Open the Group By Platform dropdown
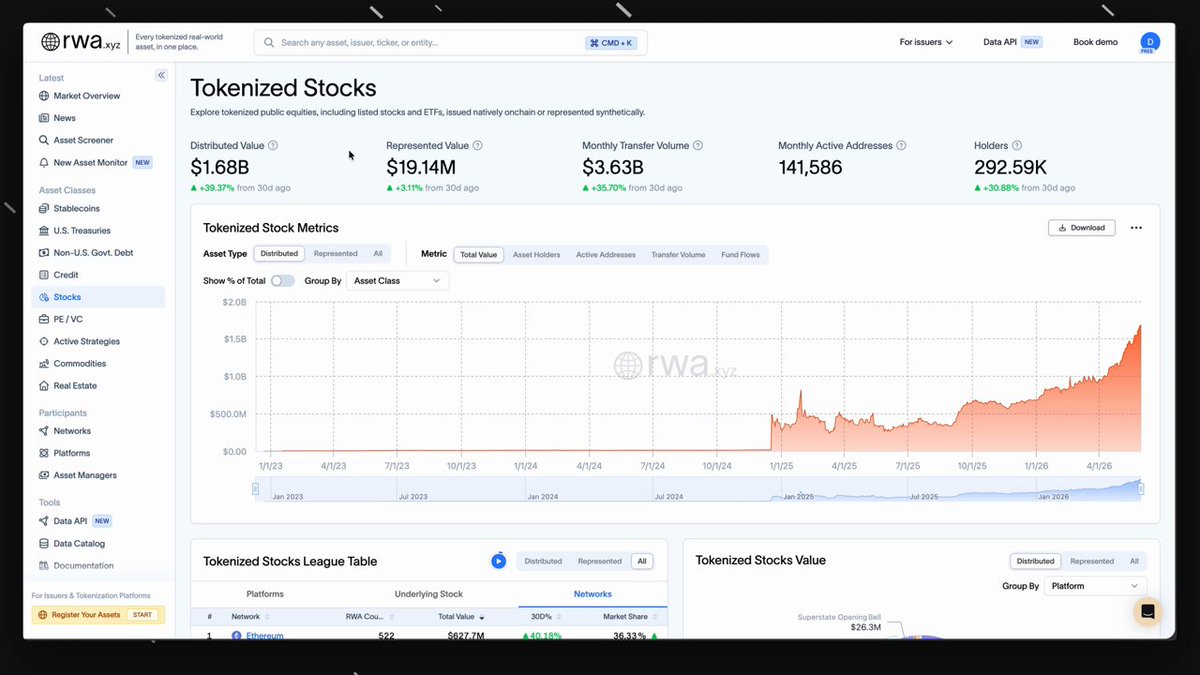The height and width of the screenshot is (675, 1200). (x=1094, y=586)
